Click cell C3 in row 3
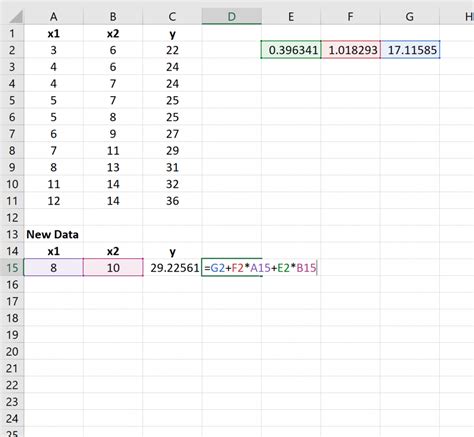Screen dimensions: 474x437 pos(172,67)
